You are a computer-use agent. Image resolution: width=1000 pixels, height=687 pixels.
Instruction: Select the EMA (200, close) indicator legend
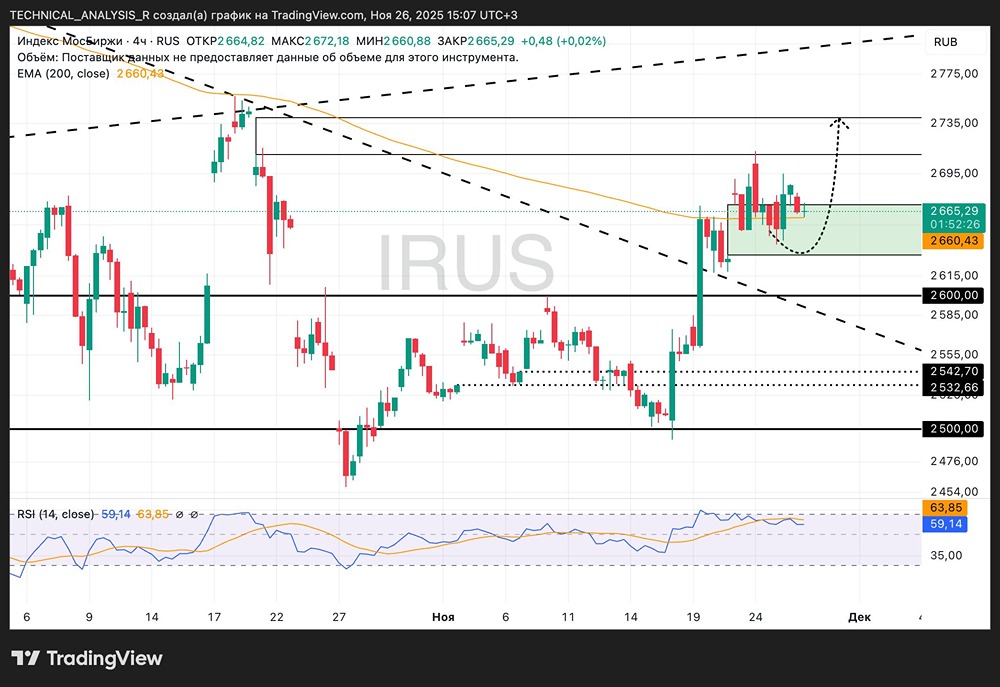click(63, 73)
